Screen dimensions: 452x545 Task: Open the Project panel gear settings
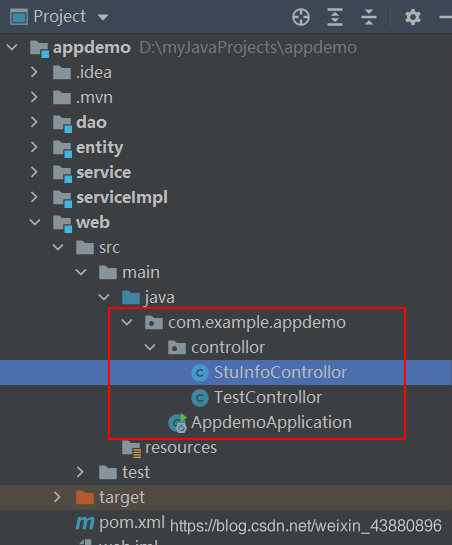413,17
